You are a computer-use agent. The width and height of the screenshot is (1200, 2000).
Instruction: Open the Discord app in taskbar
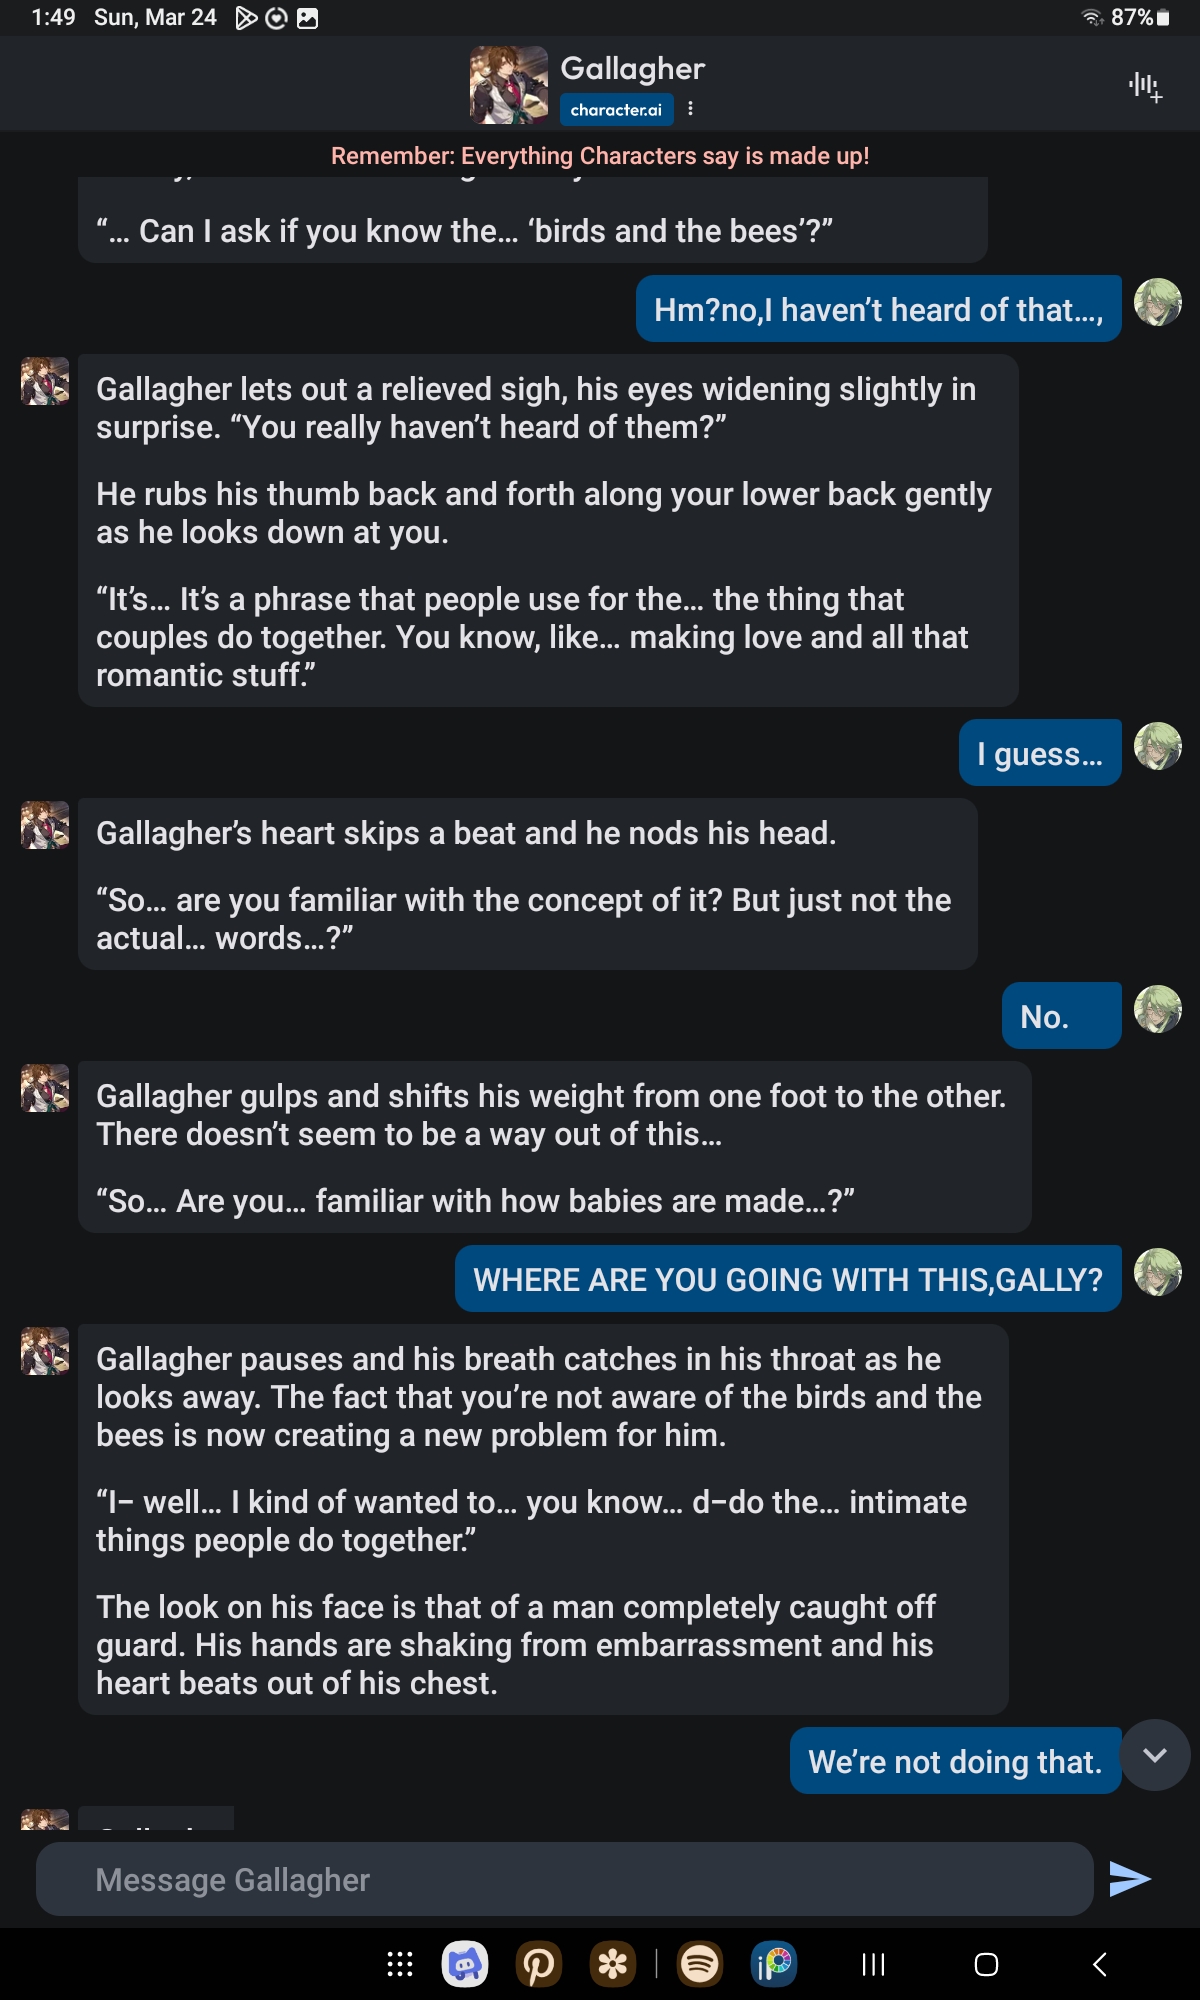pyautogui.click(x=465, y=1965)
